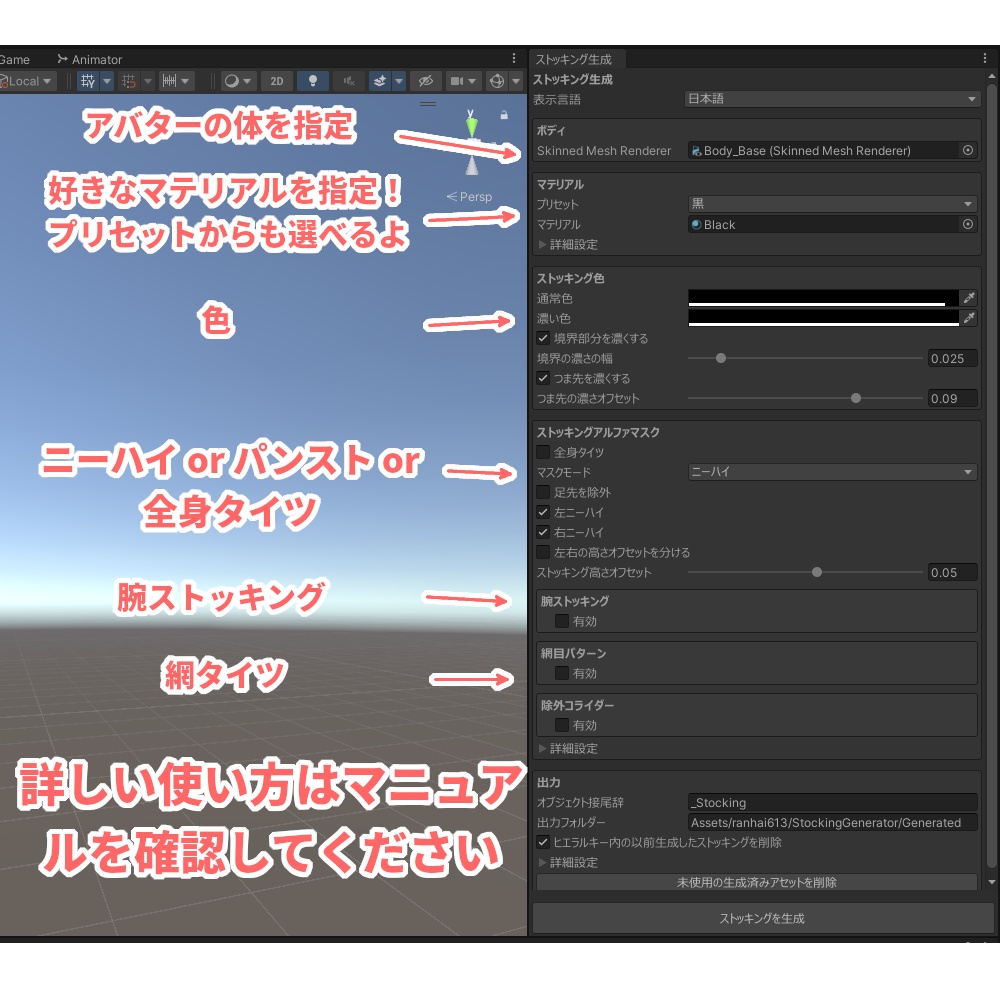
Task: Click the panel vertical scrollbar
Action: click(x=991, y=475)
